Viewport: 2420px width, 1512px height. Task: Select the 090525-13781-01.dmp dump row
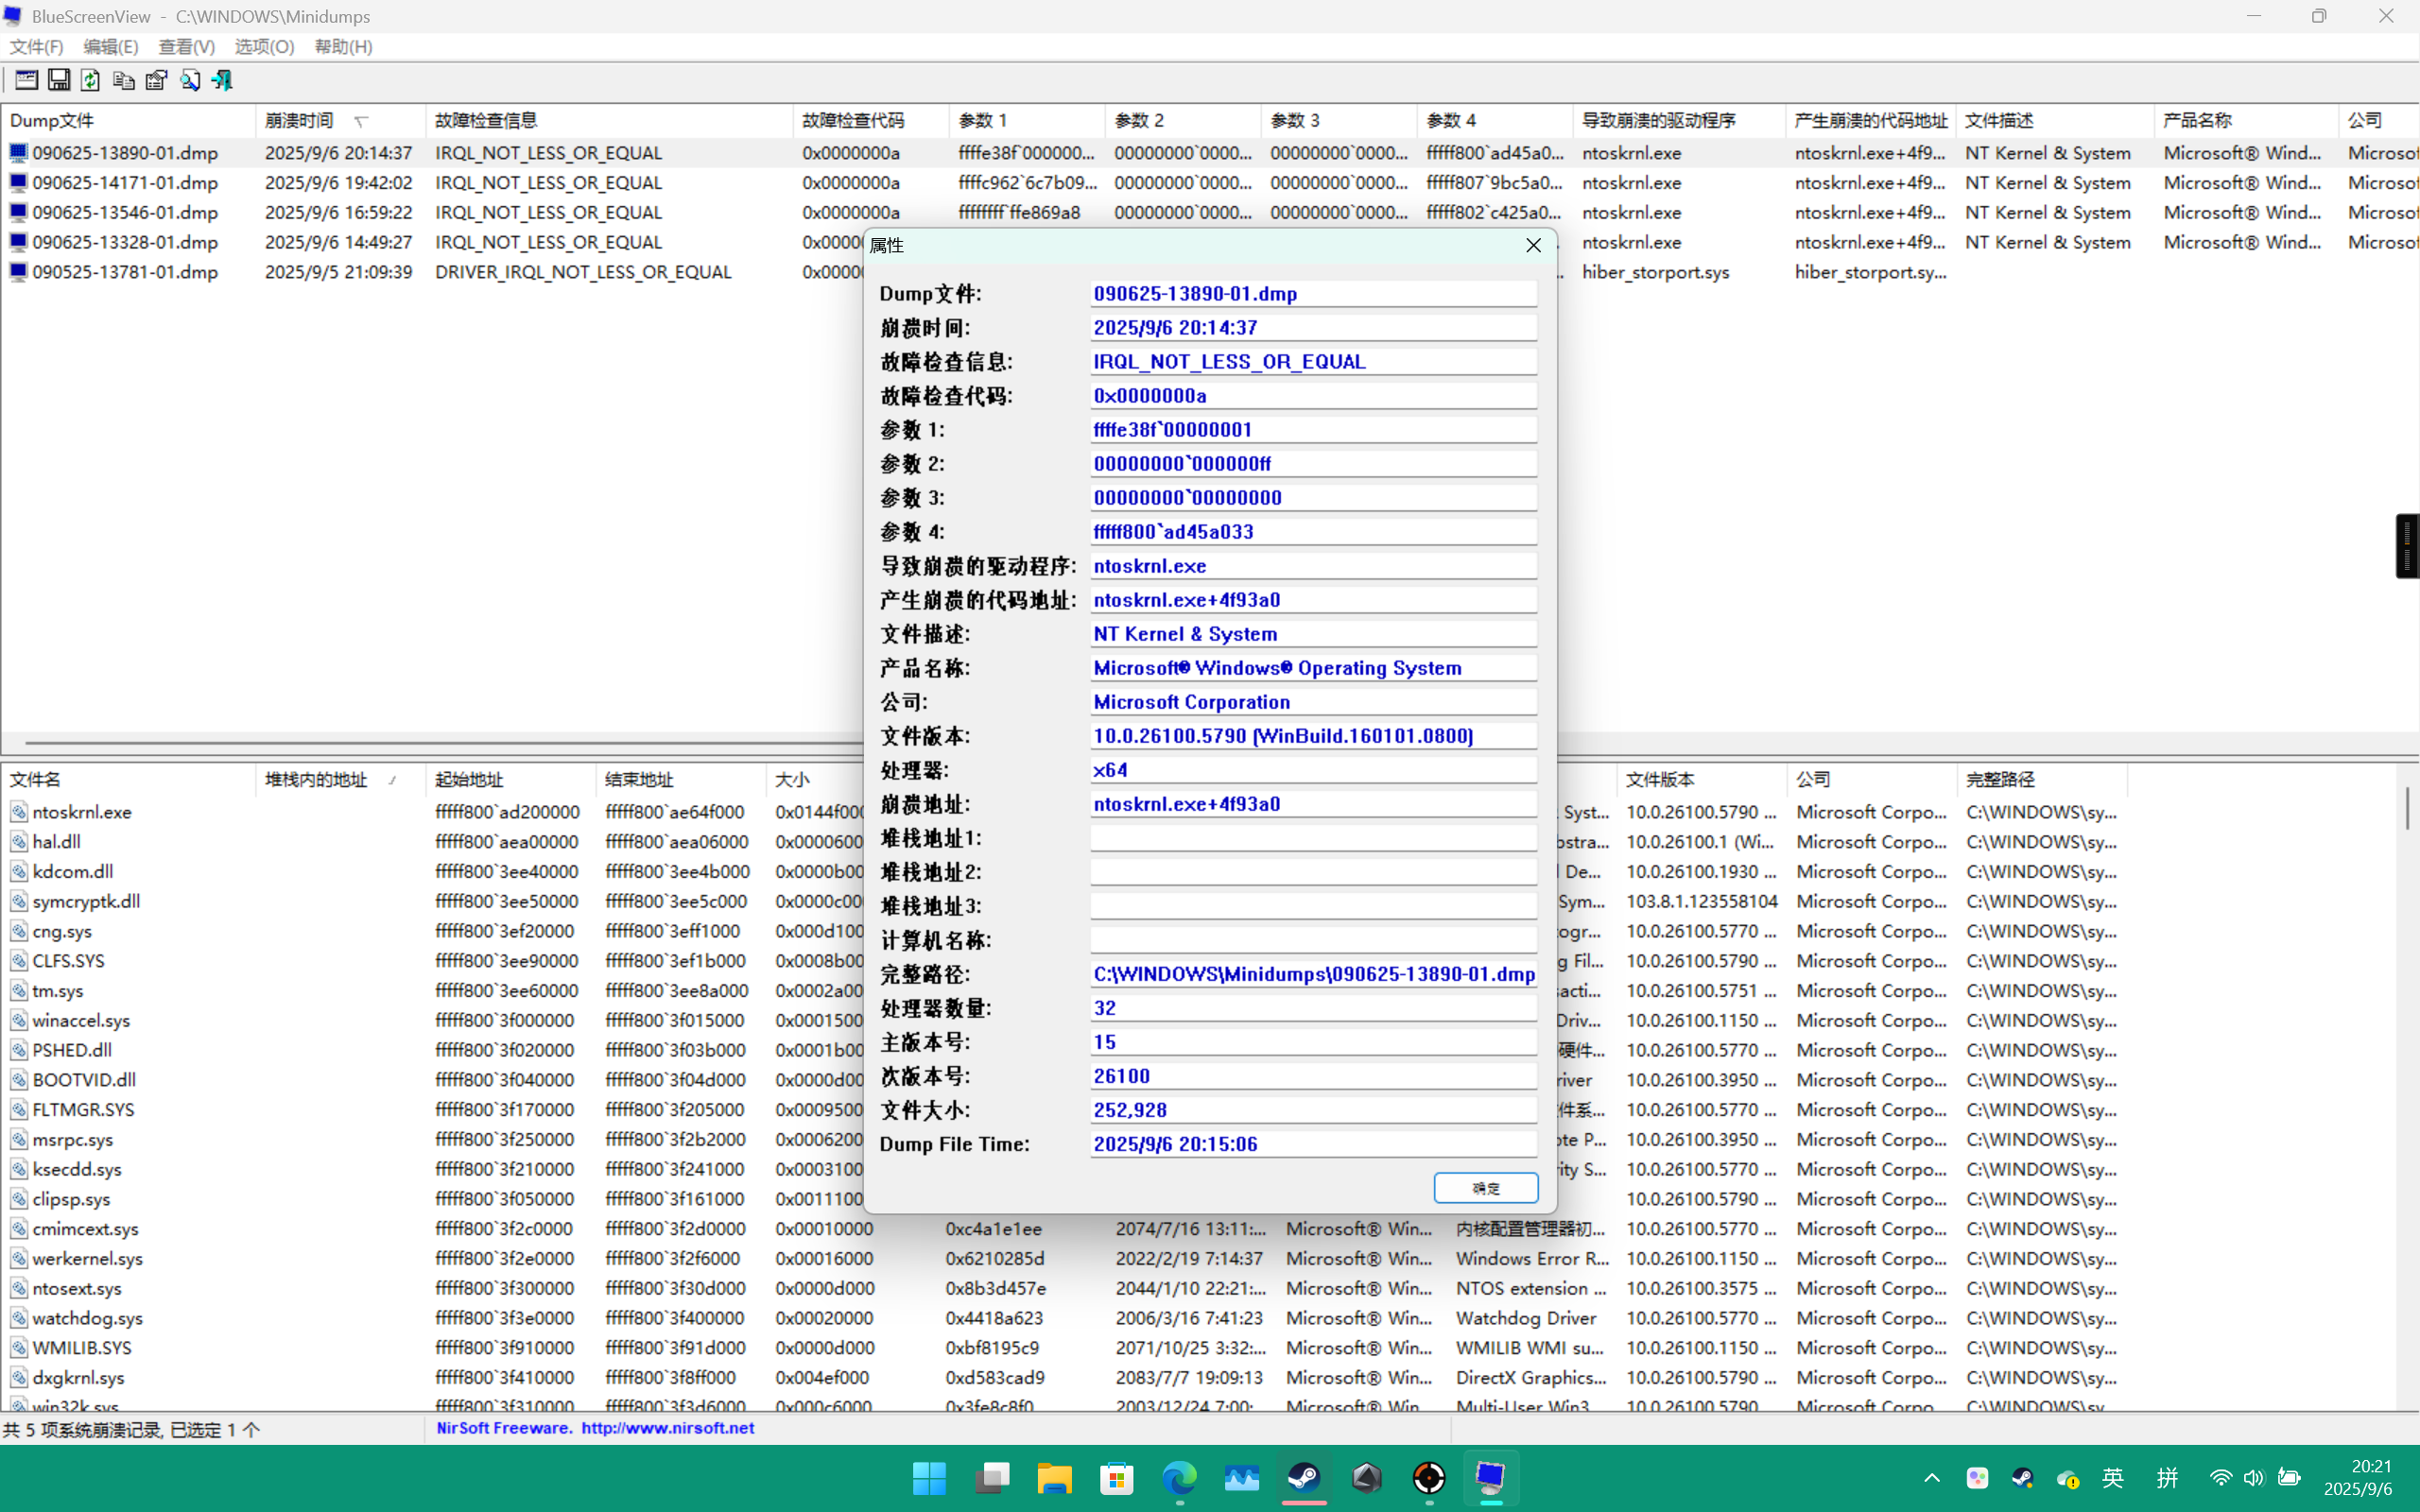(x=125, y=272)
